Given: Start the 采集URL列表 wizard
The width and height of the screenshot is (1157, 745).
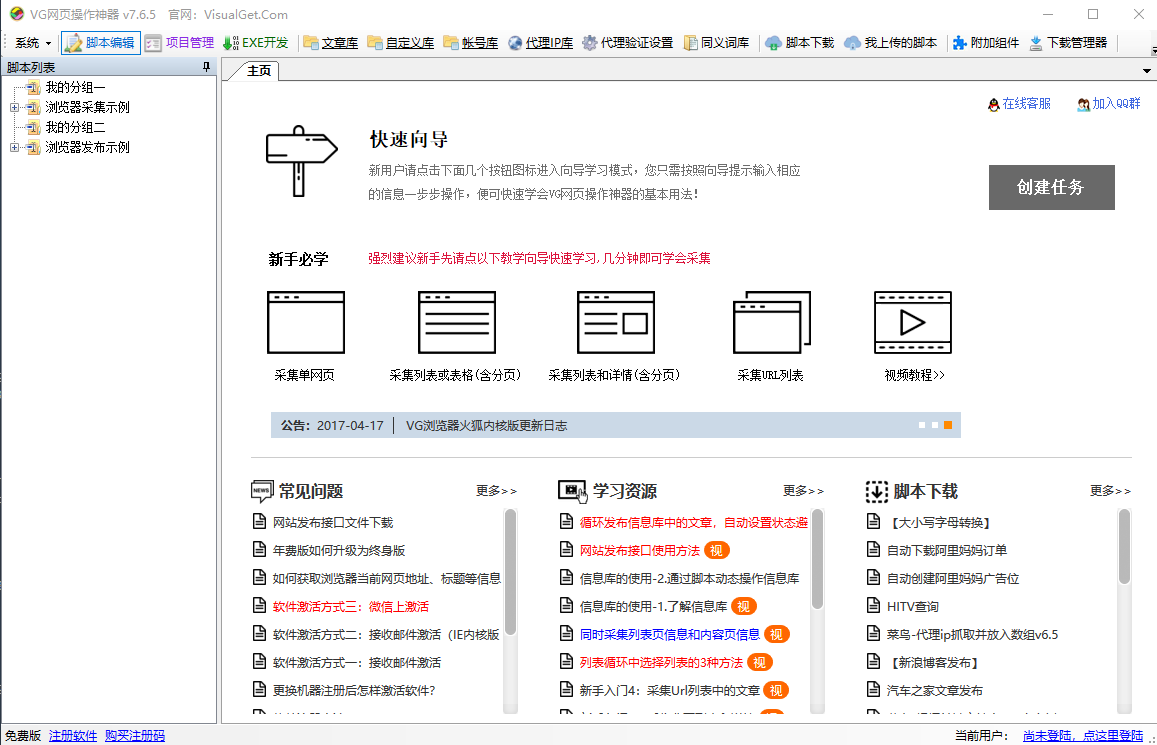Looking at the screenshot, I should tap(771, 336).
